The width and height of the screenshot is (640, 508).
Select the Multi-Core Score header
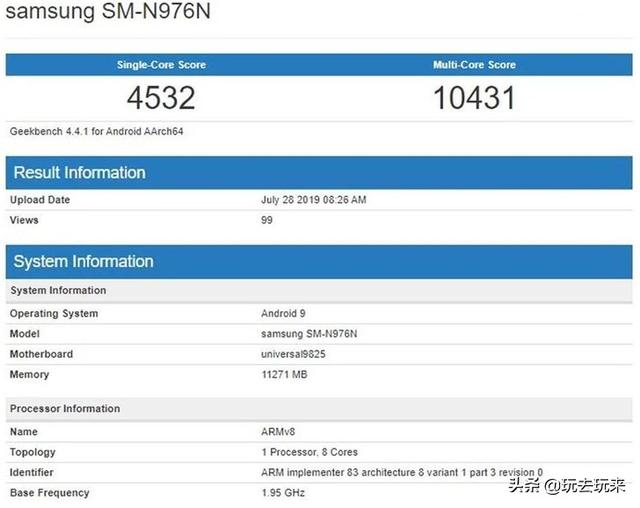(474, 65)
